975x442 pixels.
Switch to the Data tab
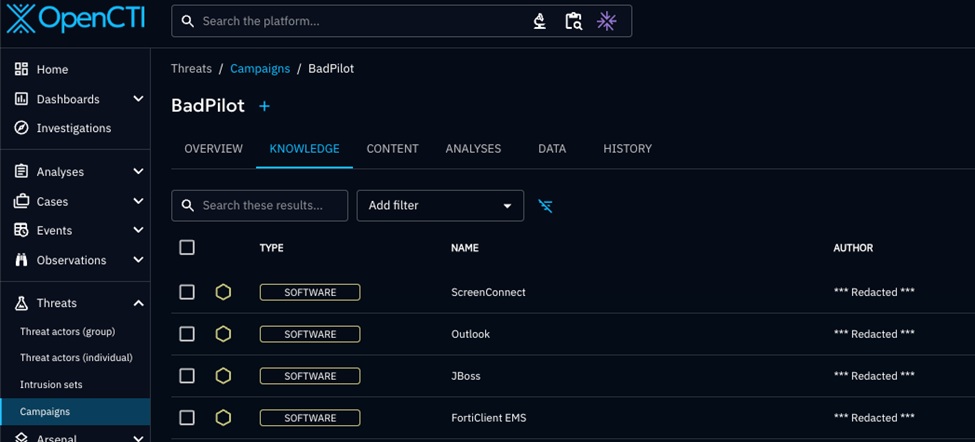click(x=552, y=149)
